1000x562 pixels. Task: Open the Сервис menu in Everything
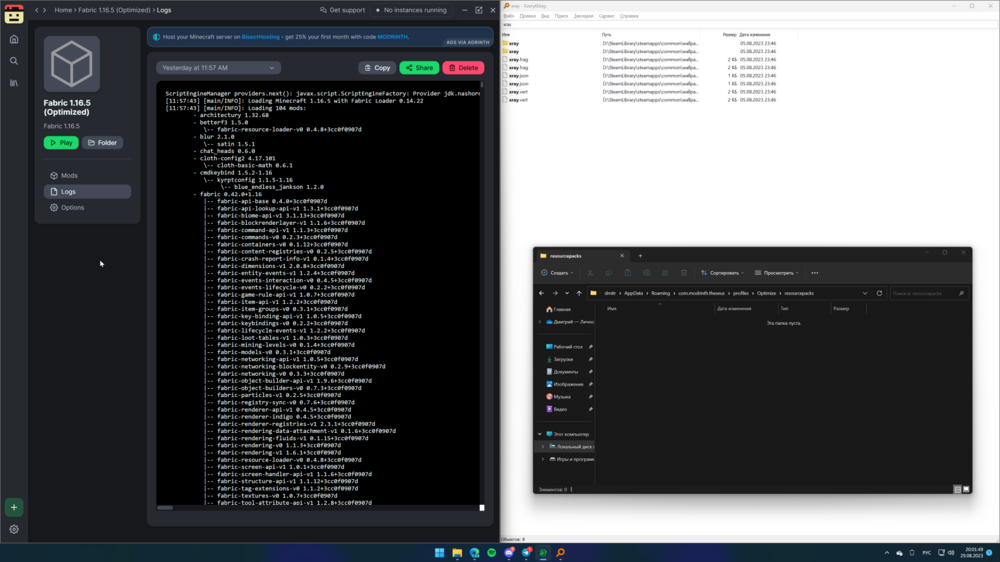[x=607, y=16]
